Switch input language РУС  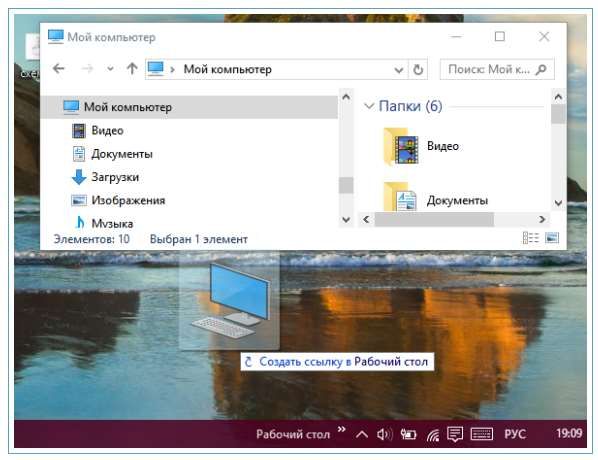pos(515,434)
